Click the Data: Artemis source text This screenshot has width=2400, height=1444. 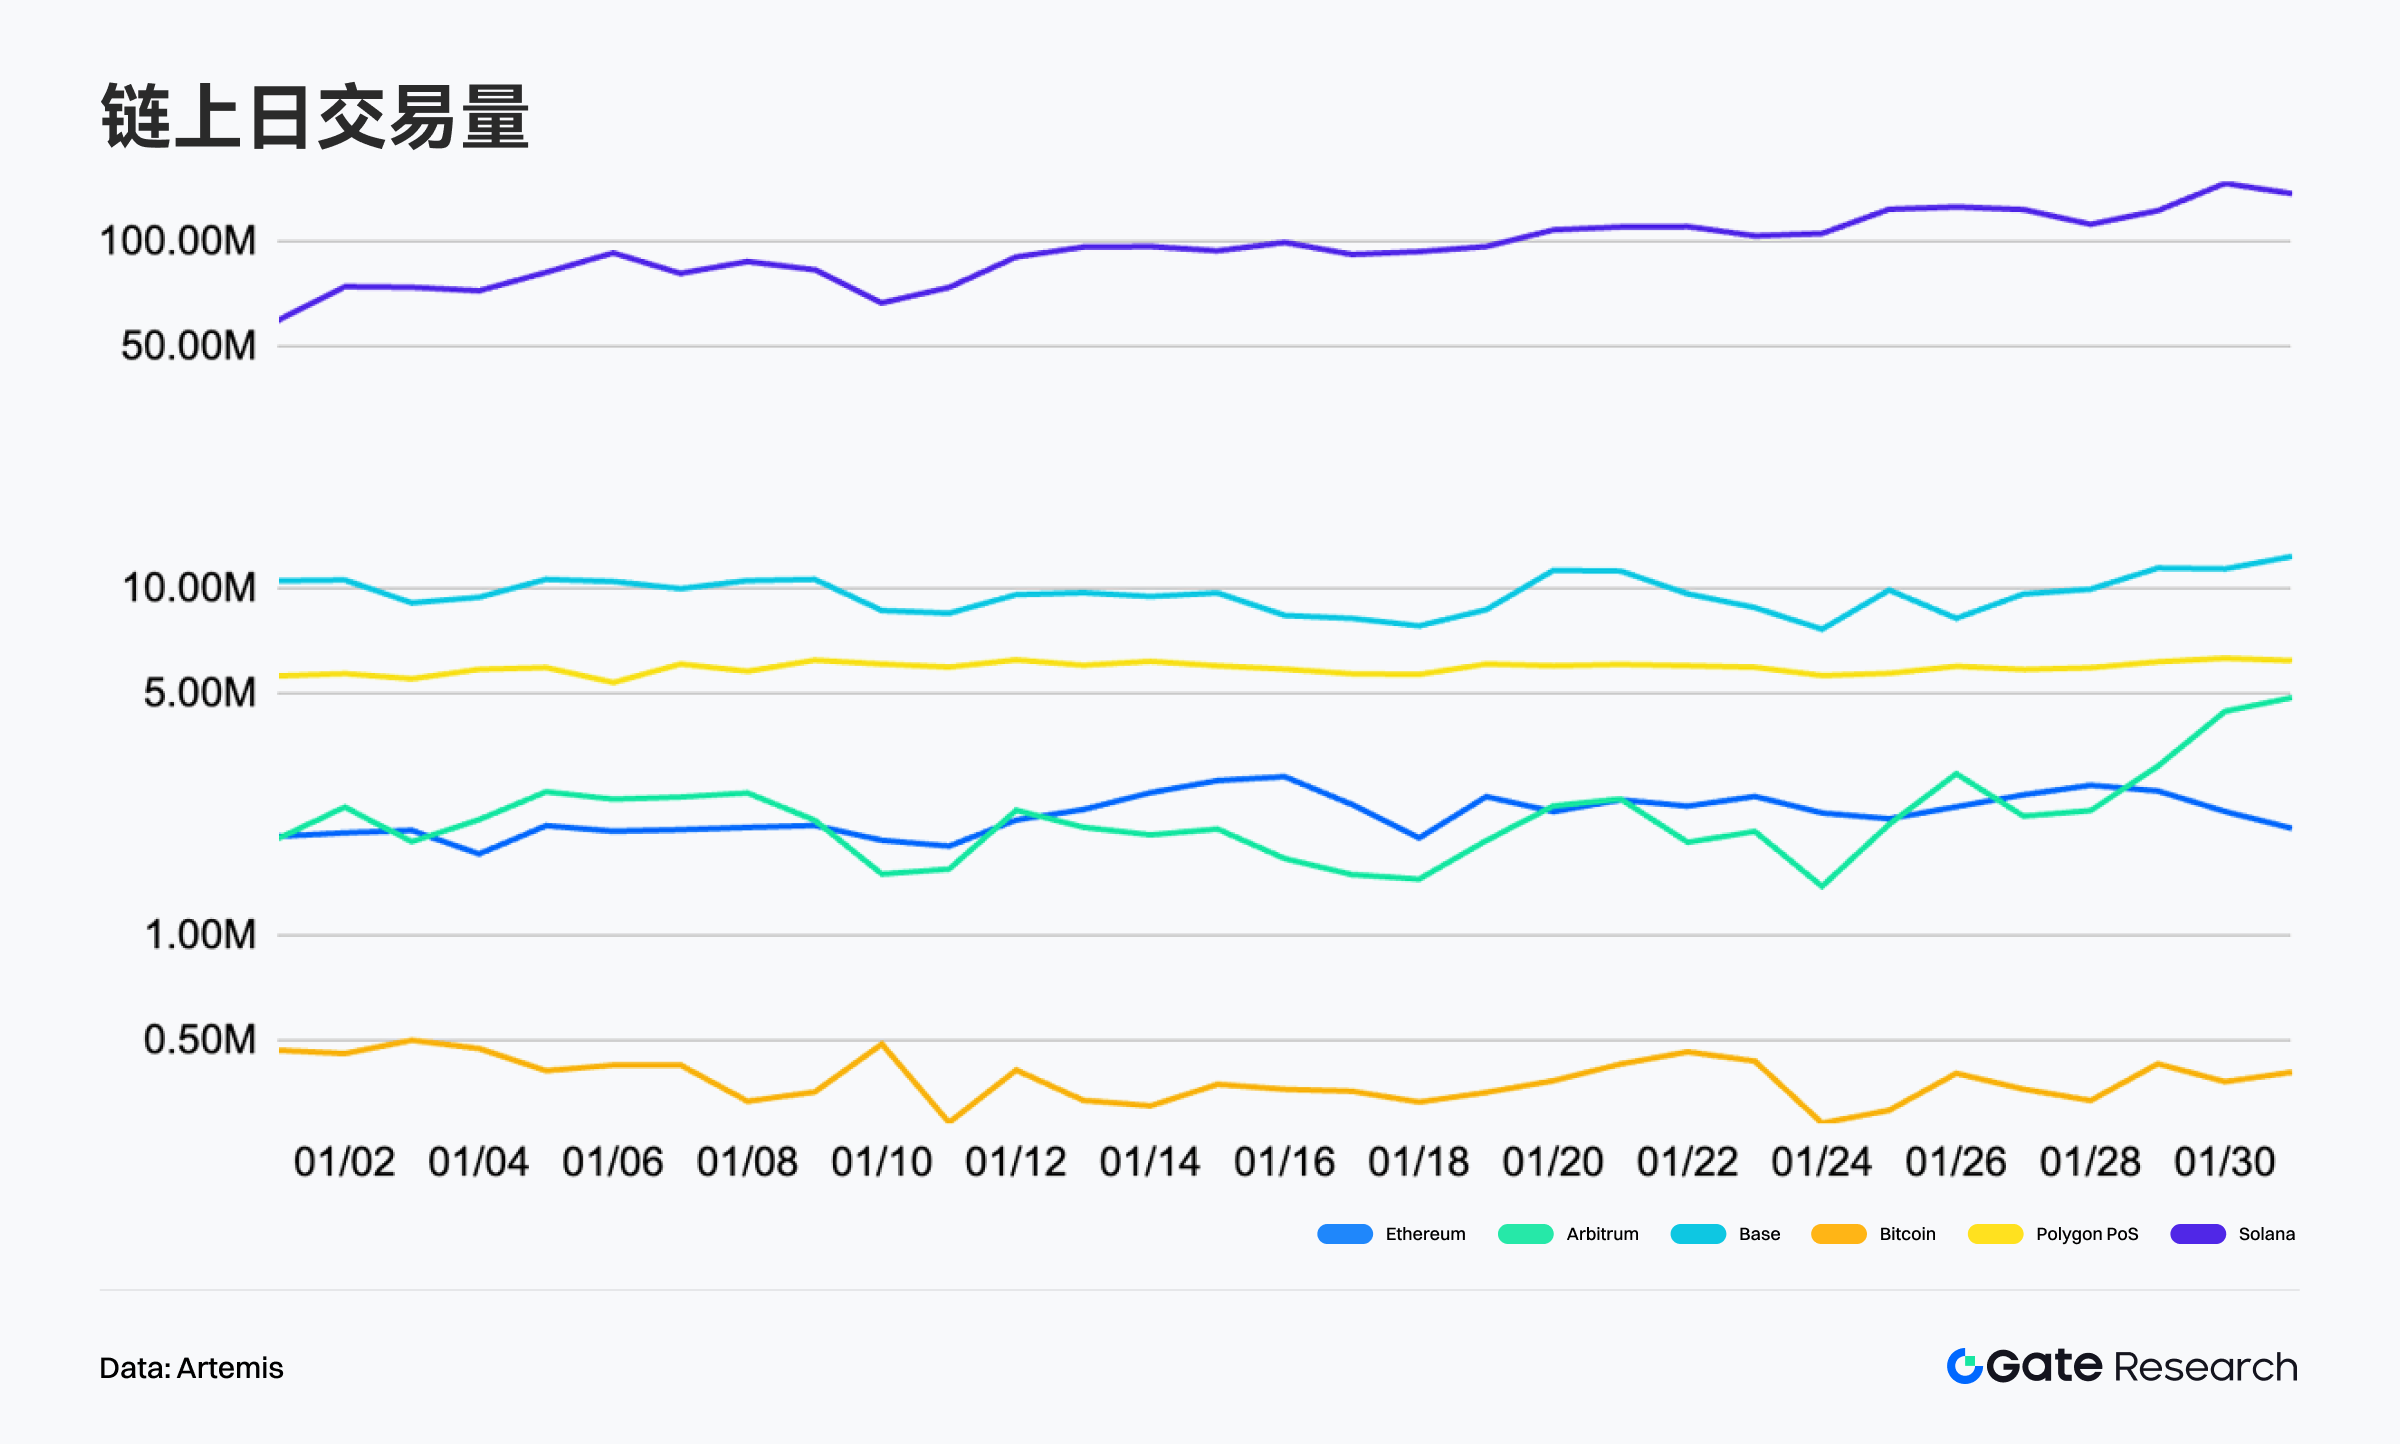(191, 1368)
